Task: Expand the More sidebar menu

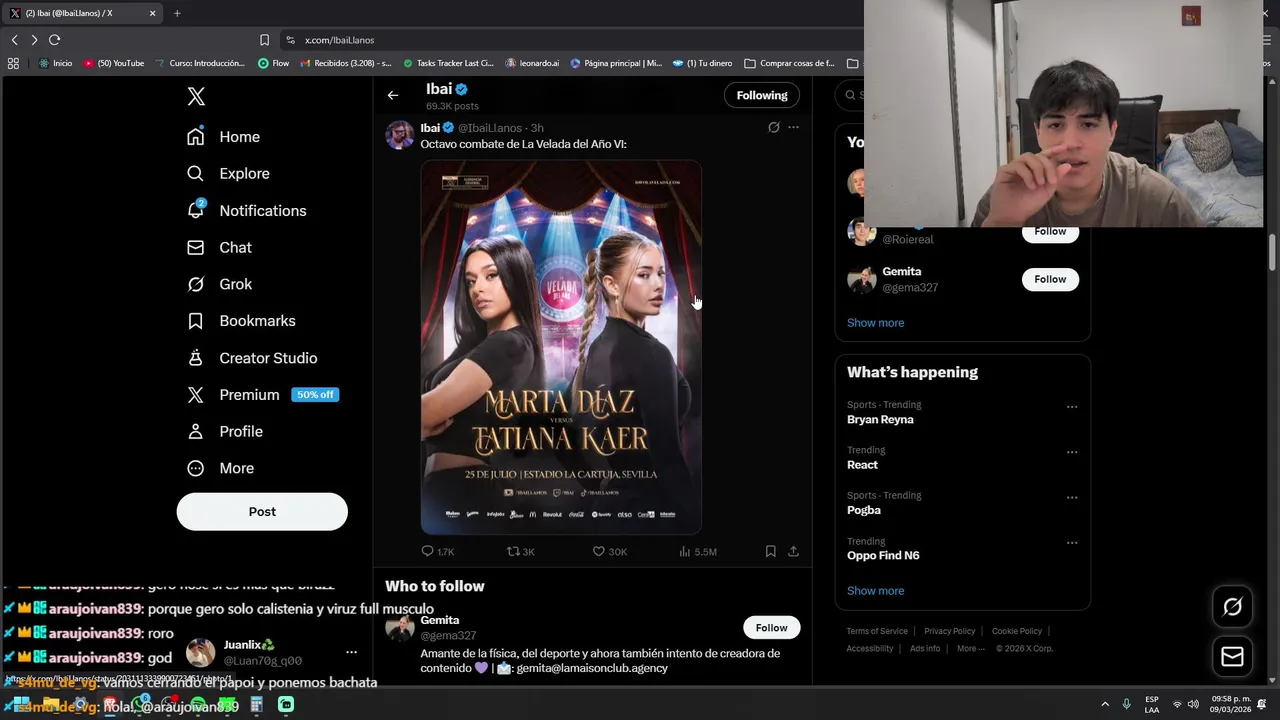Action: tap(220, 469)
